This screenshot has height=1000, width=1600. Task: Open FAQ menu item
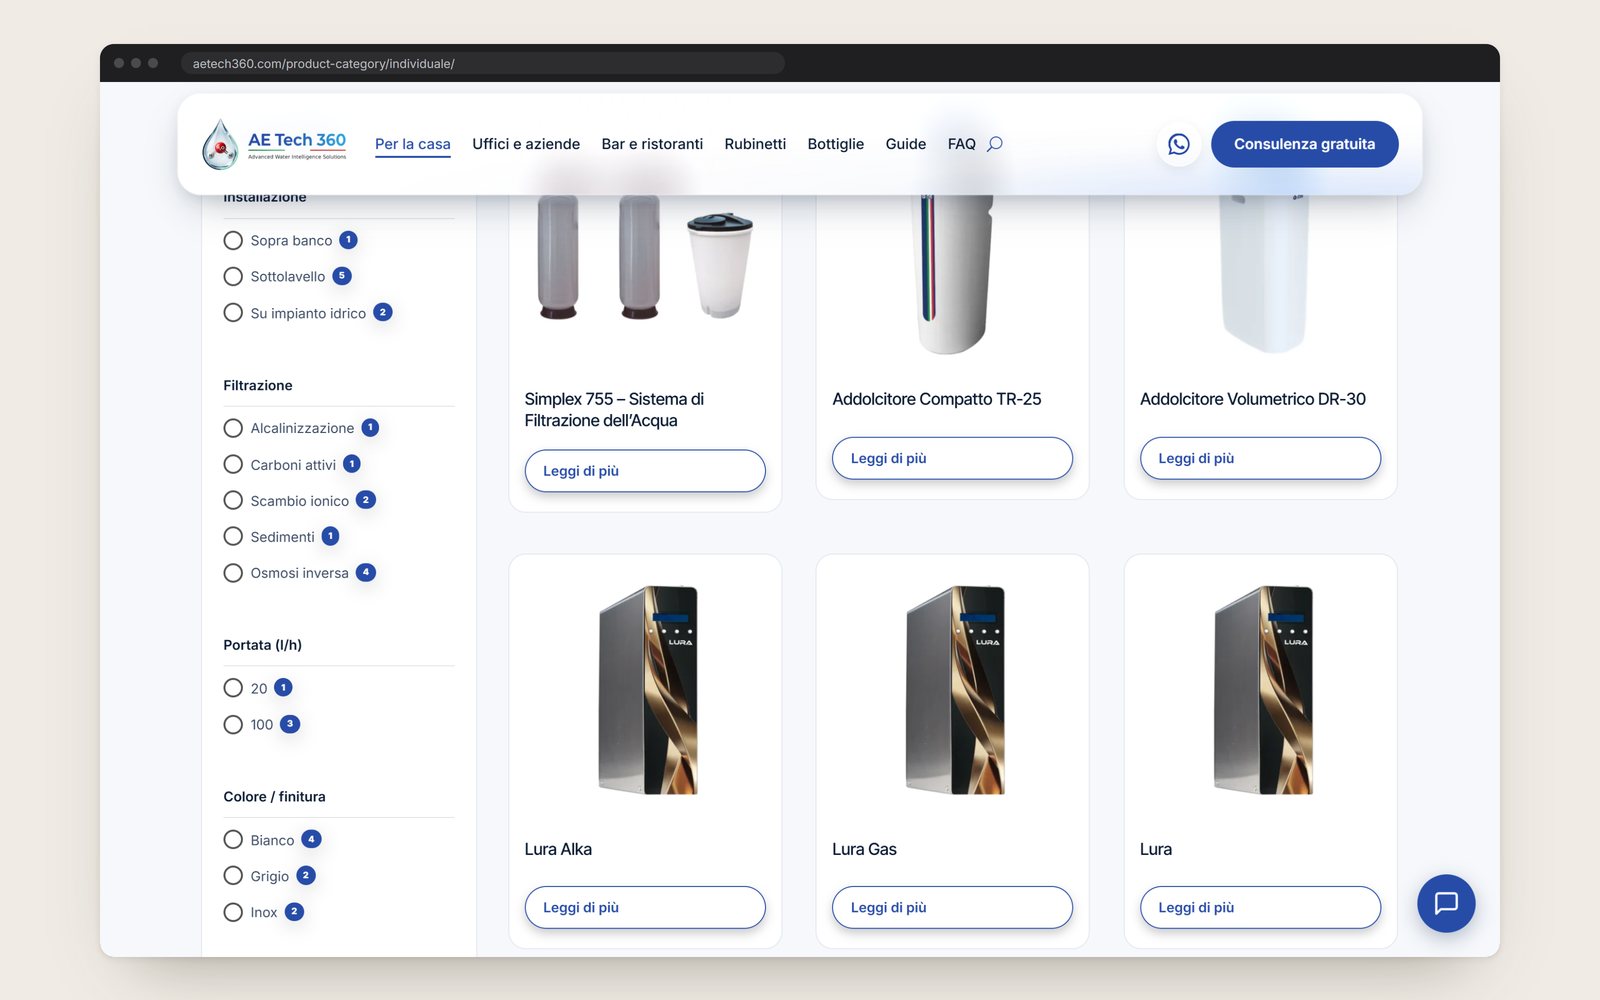pyautogui.click(x=962, y=144)
